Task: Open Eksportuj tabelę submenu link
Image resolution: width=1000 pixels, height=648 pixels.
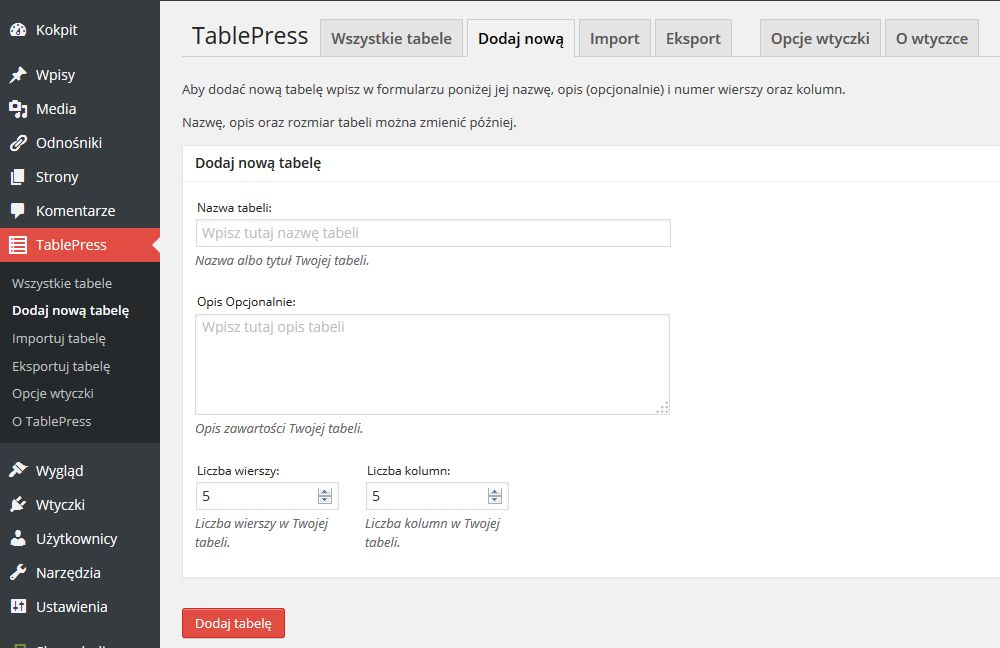Action: (x=61, y=367)
